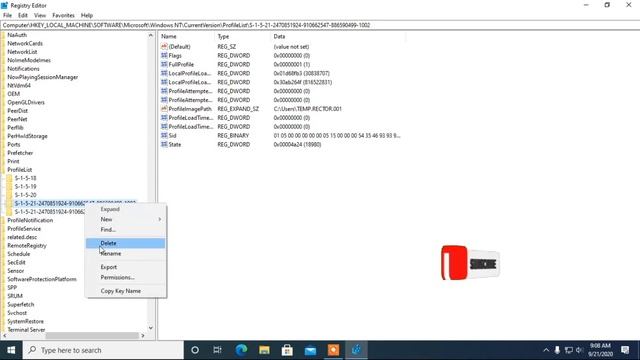640x360 pixels.
Task: Click the ProfileImagePath value icon
Action: 164,109
